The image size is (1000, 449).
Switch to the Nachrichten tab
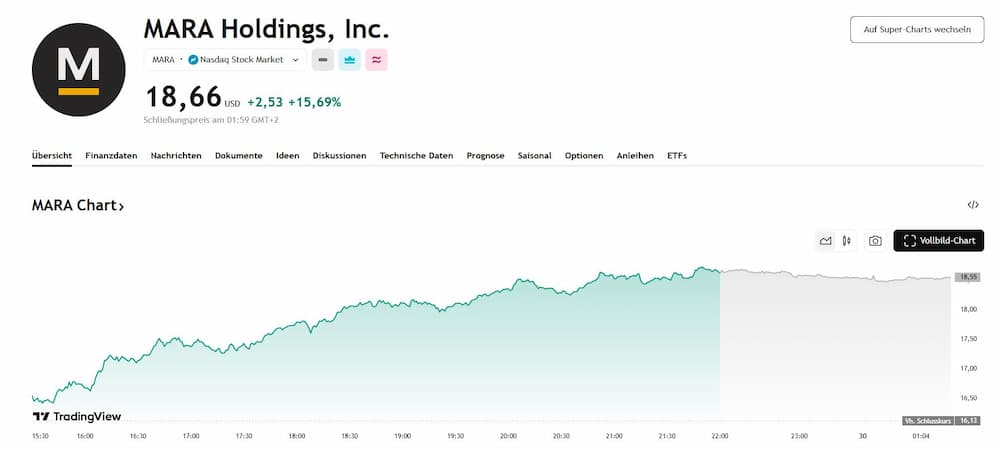[176, 156]
